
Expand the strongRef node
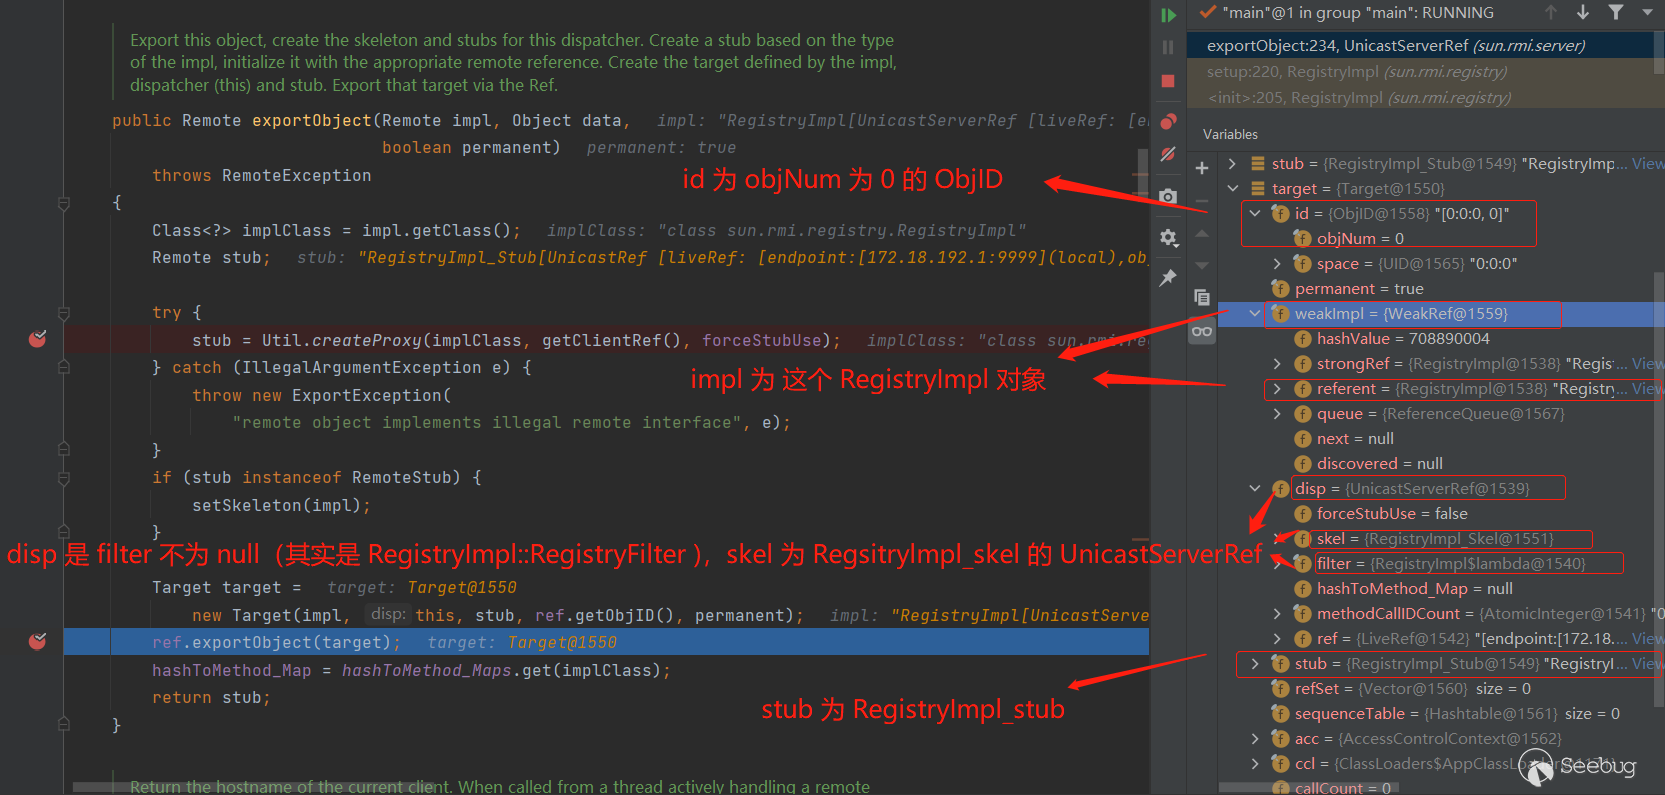coord(1277,363)
